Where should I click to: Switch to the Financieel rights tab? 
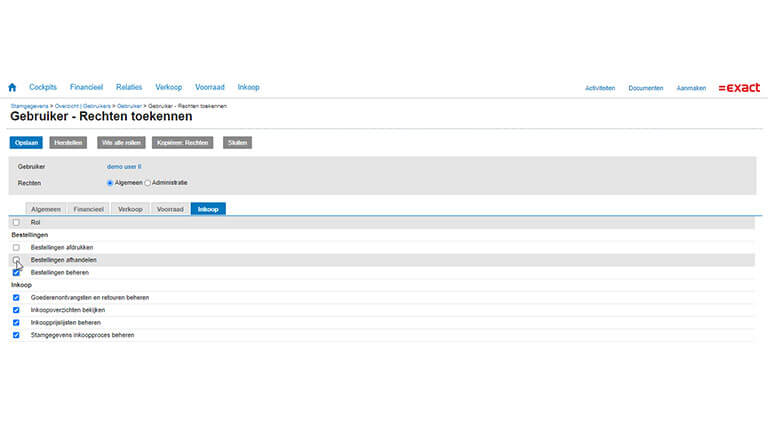point(89,209)
